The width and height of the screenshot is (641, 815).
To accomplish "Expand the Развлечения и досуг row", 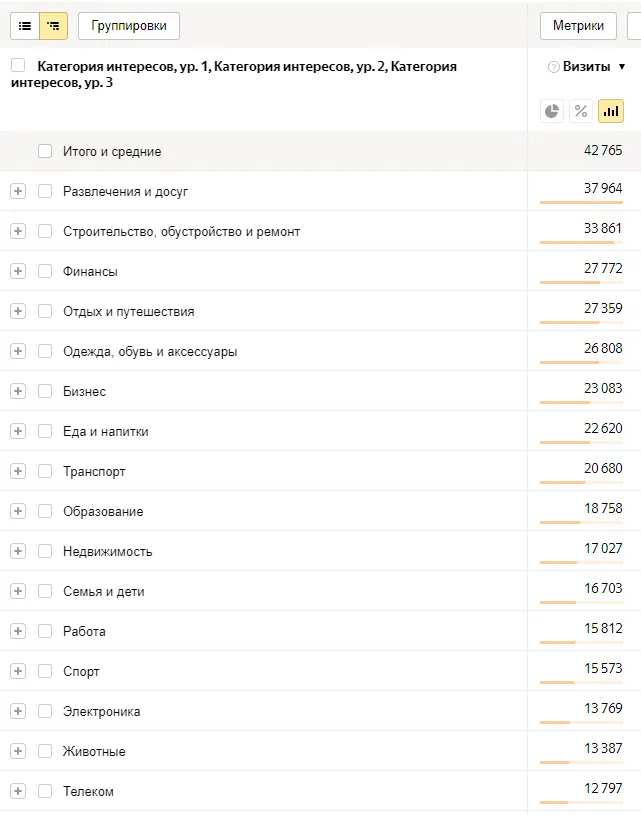I will click(x=18, y=191).
